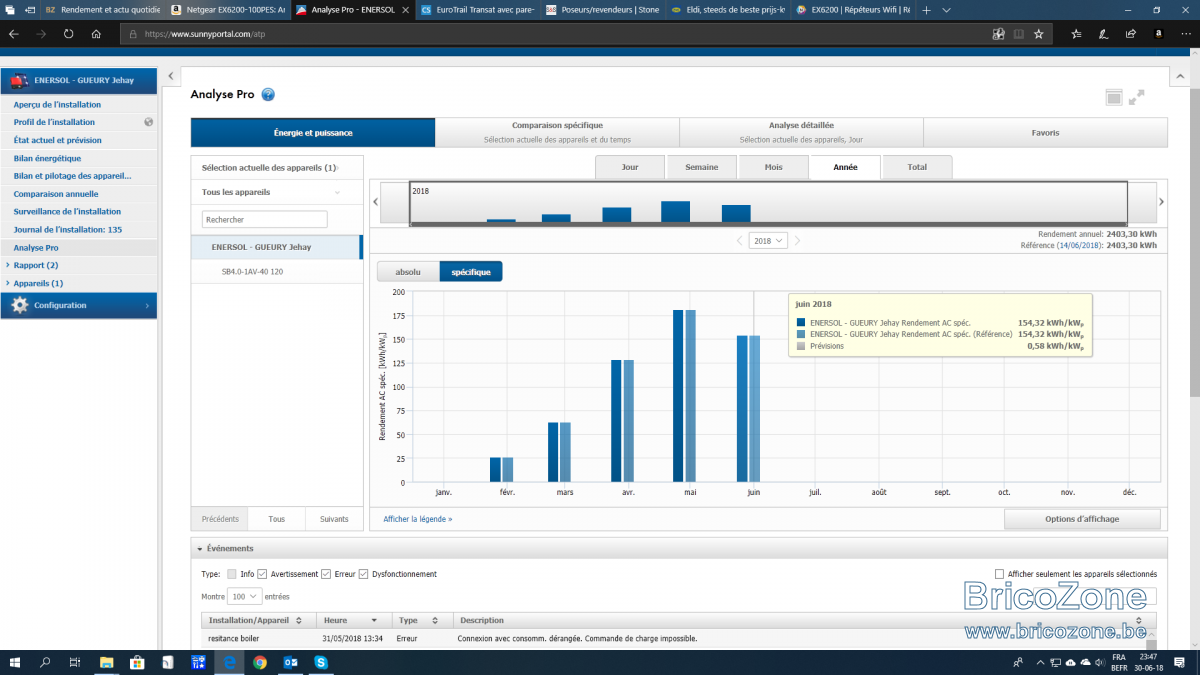Click the ENERSOL plant home icon
The height and width of the screenshot is (675, 1200).
(x=20, y=80)
